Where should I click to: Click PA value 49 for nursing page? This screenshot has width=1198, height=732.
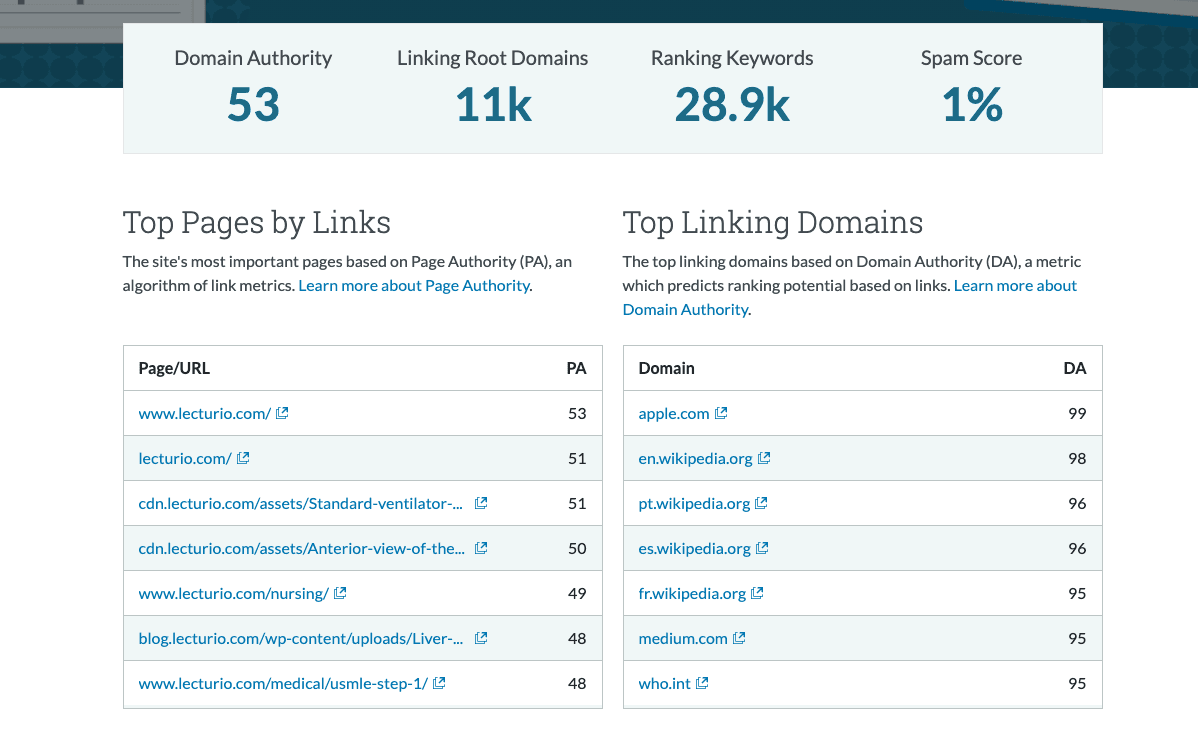click(577, 594)
